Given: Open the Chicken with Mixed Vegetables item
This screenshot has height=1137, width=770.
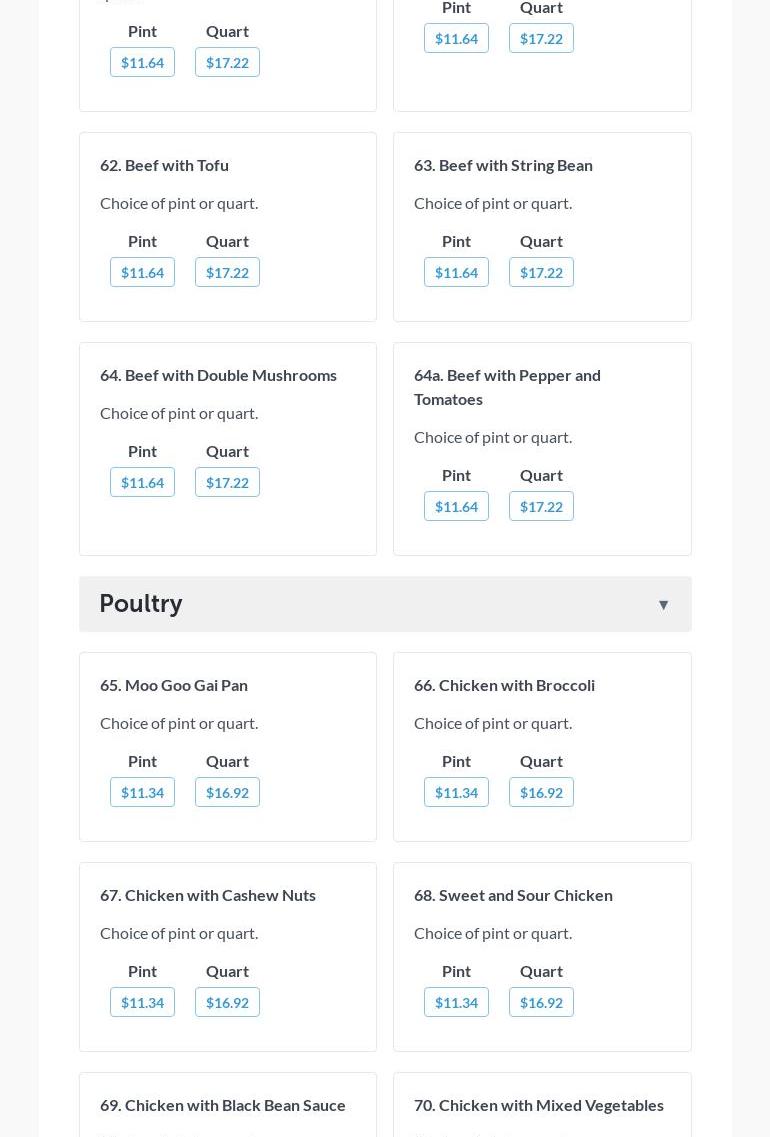Looking at the screenshot, I should [x=539, y=1105].
